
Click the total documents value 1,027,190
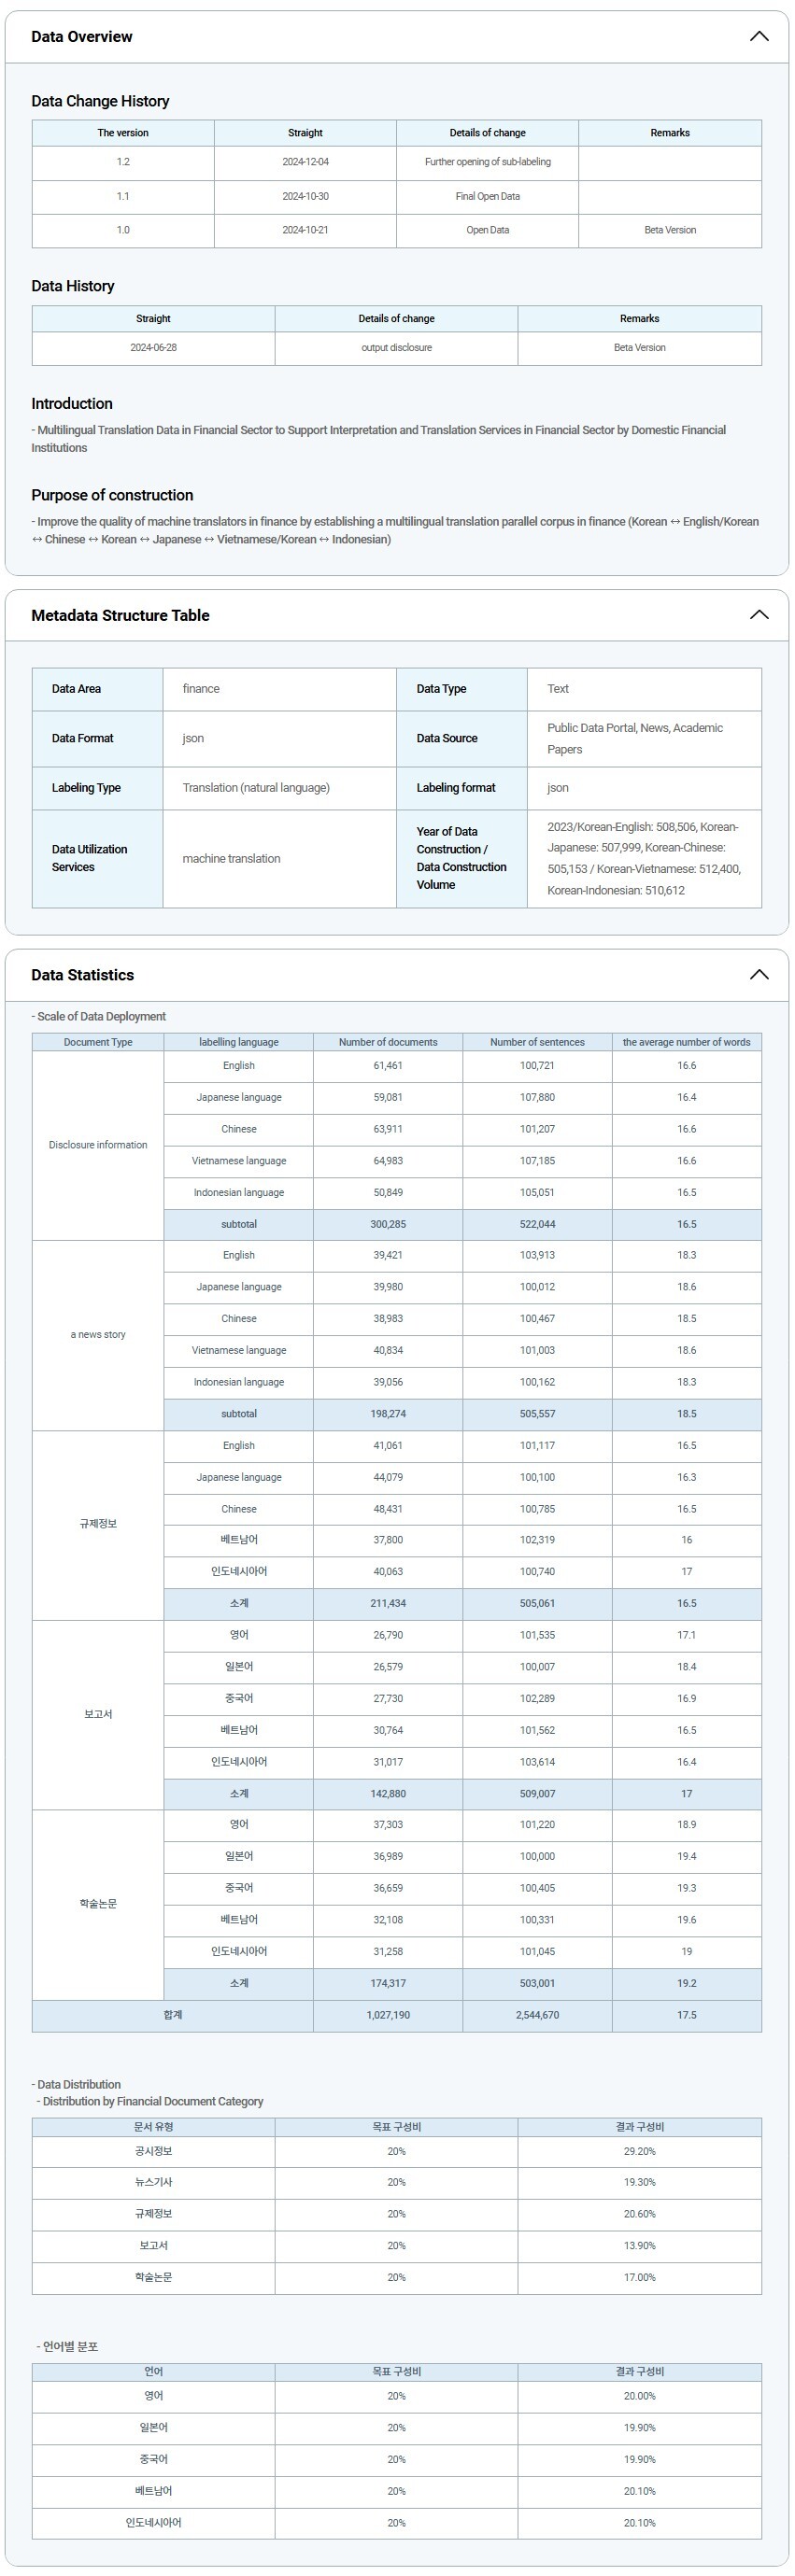[388, 2015]
